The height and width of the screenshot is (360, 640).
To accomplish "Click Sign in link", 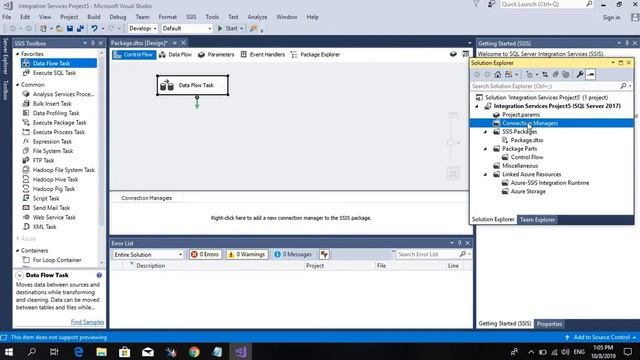I will (x=611, y=17).
